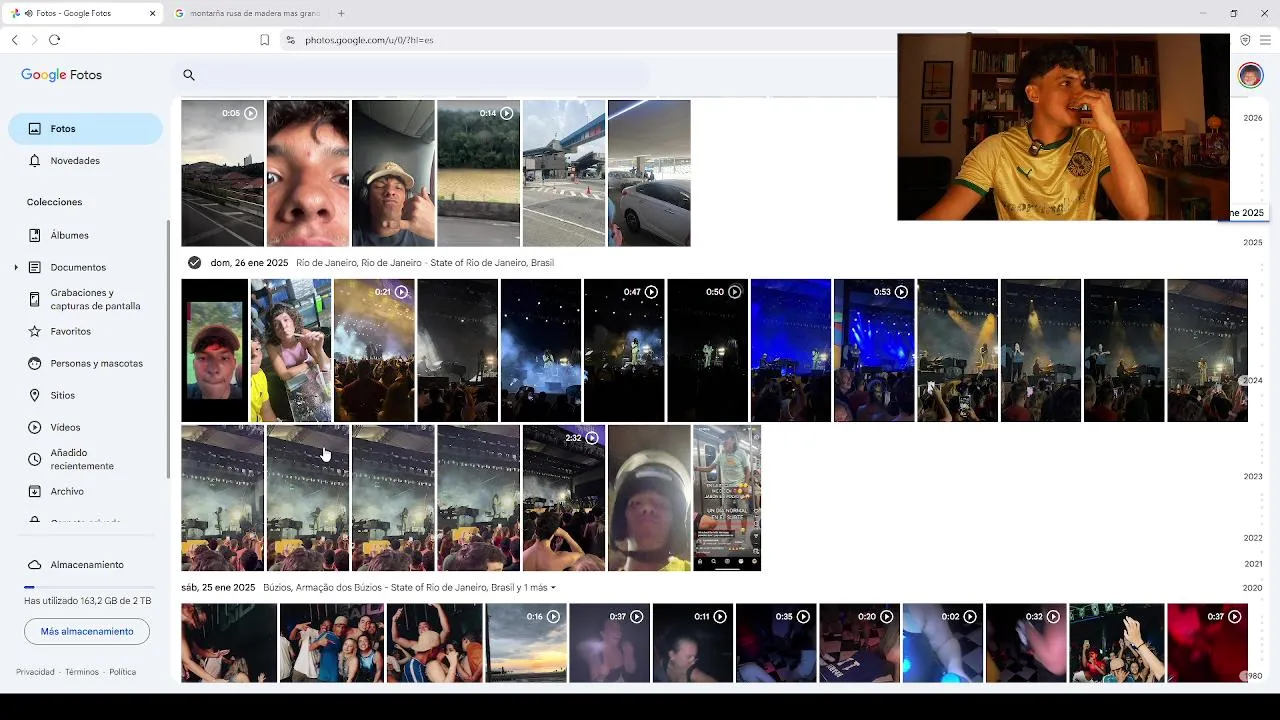
Task: Play the 0:08 video thumbnail
Action: 222,173
